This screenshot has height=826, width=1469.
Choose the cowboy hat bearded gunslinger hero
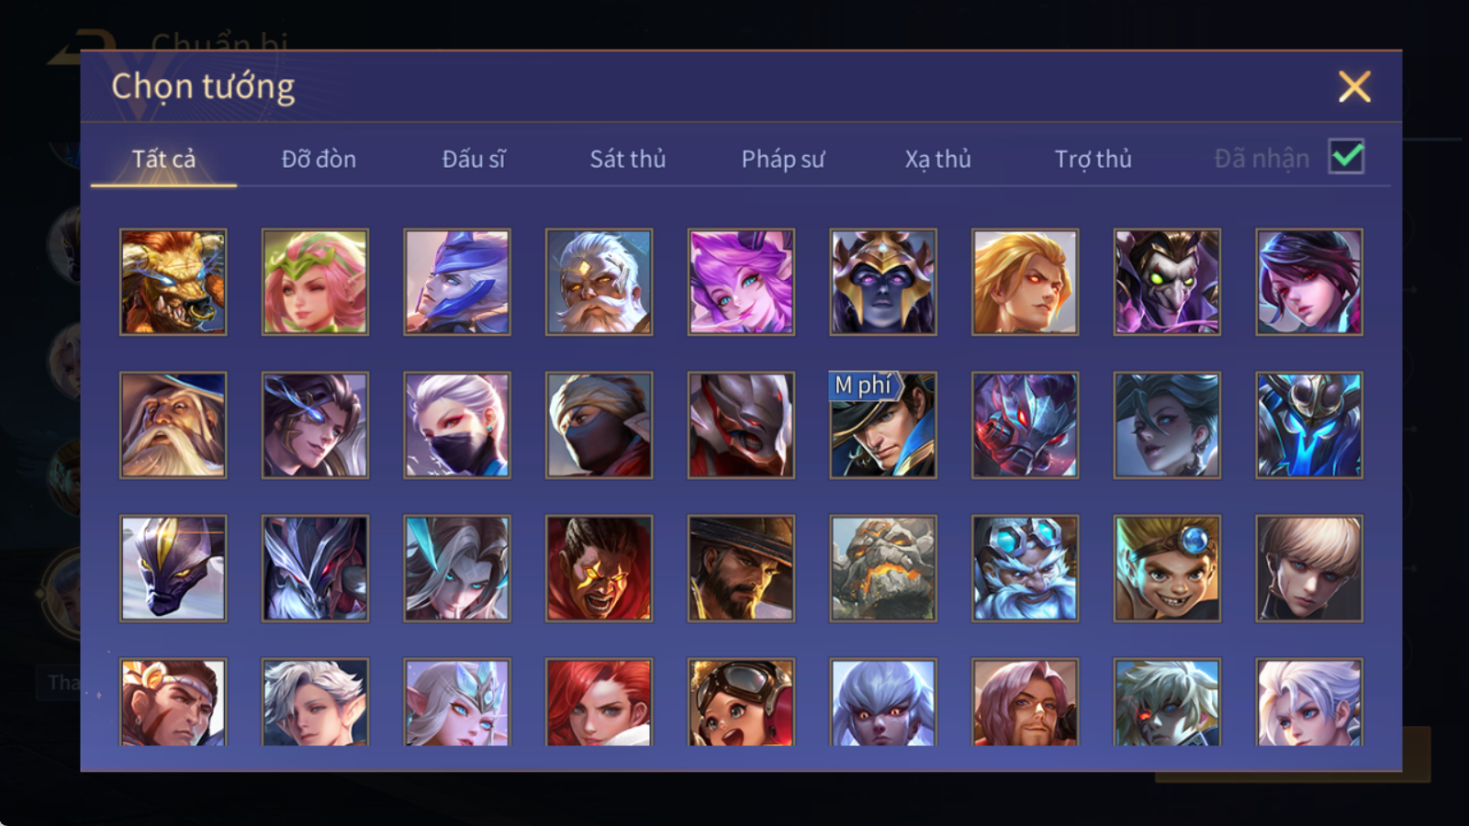tap(741, 568)
